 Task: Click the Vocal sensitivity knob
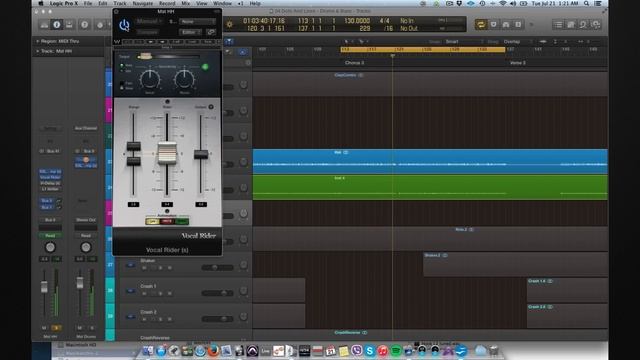pos(150,80)
